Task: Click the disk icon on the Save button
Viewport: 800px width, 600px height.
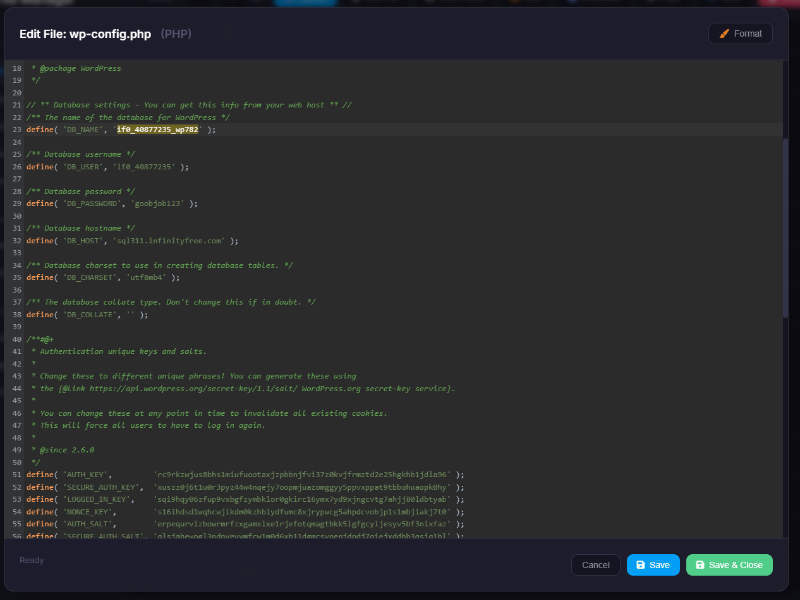Action: coord(641,565)
